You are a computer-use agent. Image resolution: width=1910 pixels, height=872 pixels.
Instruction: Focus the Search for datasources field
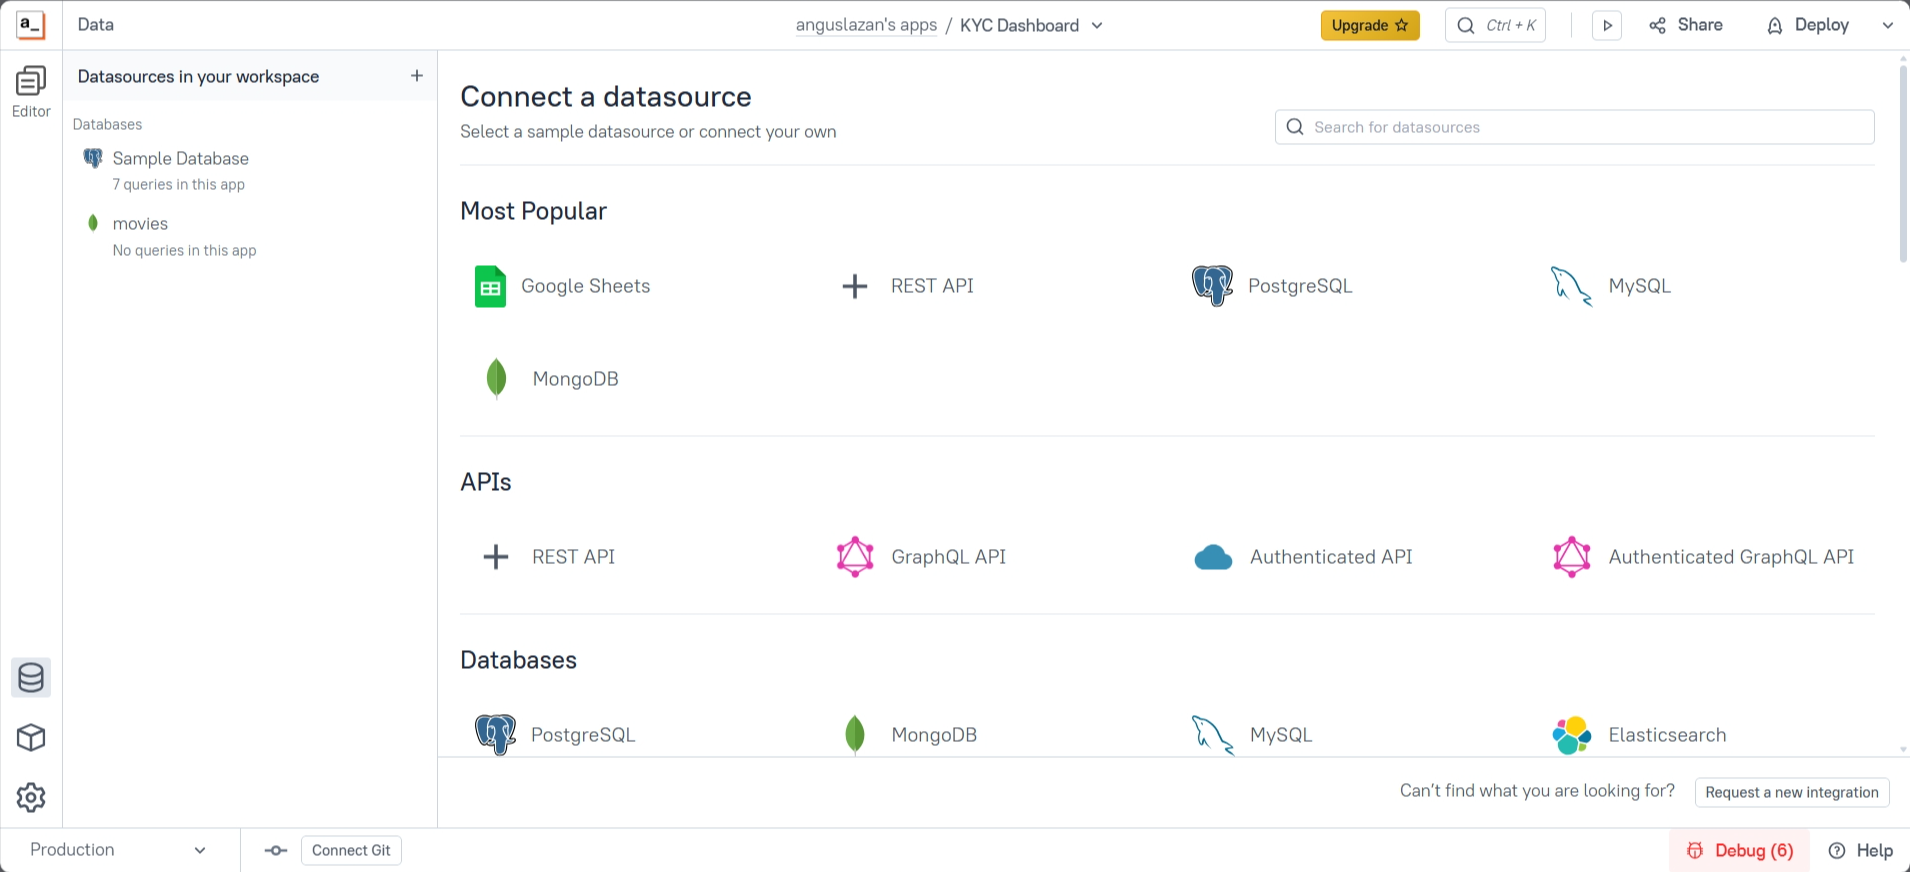tap(1574, 127)
